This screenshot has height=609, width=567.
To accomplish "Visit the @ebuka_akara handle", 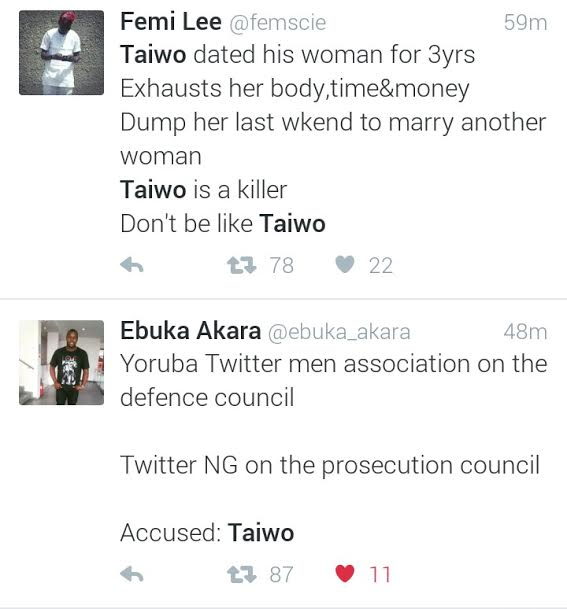I will (339, 332).
